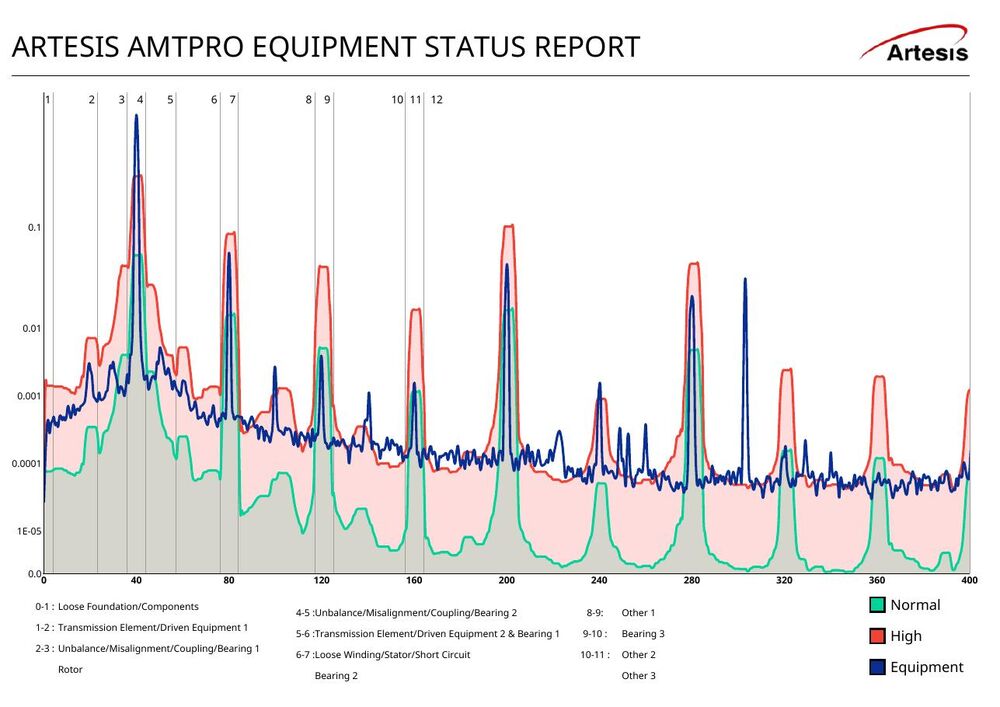Image resolution: width=1000 pixels, height=707 pixels.
Task: Click frequency band marker 3
Action: click(122, 99)
